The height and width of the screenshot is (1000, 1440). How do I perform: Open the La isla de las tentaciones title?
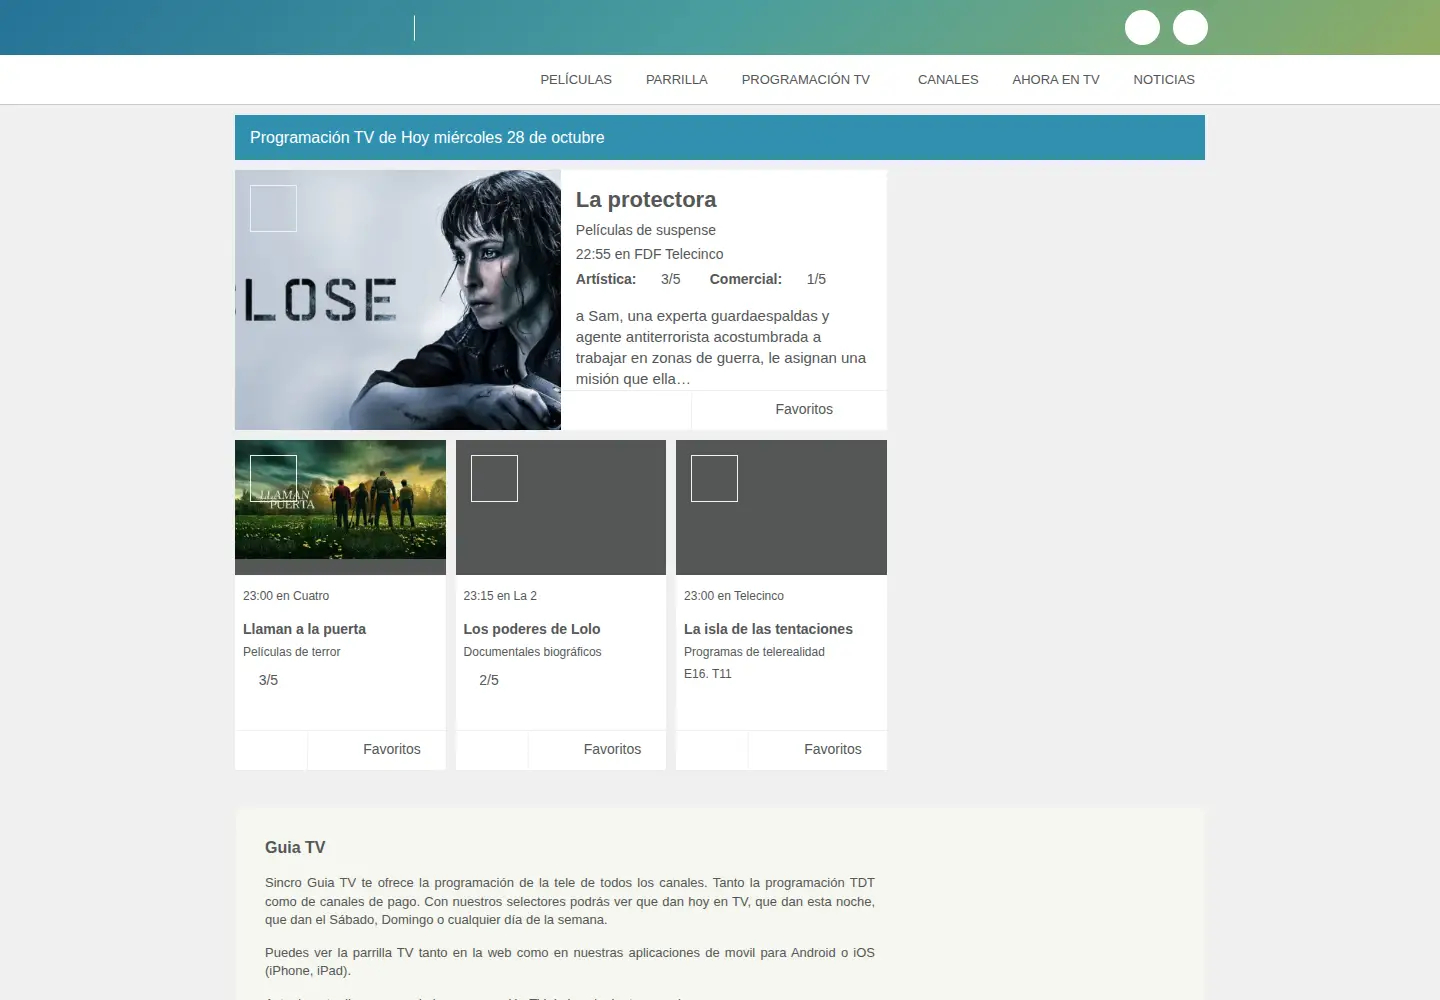coord(768,629)
